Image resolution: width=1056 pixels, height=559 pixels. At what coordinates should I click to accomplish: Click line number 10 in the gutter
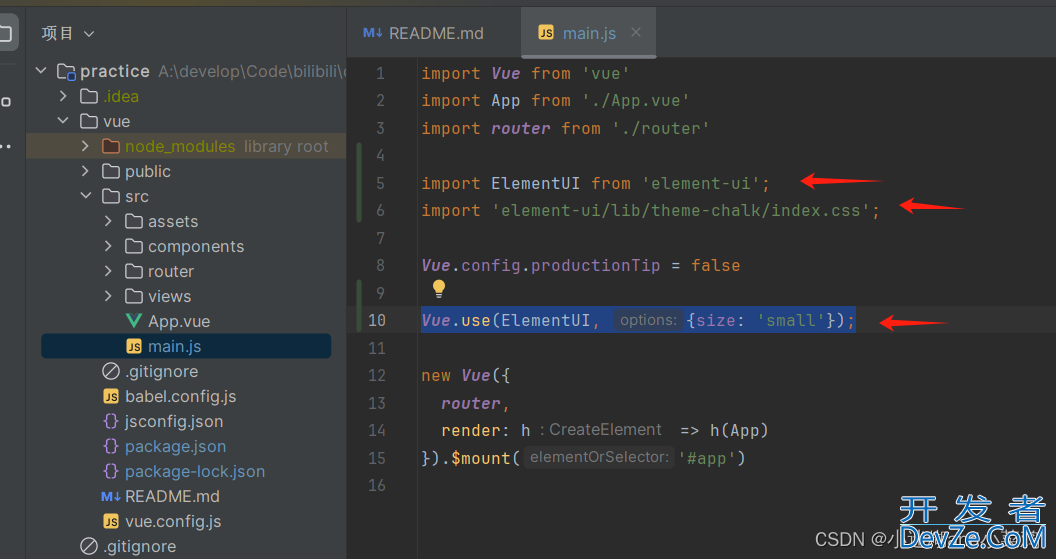tap(377, 320)
